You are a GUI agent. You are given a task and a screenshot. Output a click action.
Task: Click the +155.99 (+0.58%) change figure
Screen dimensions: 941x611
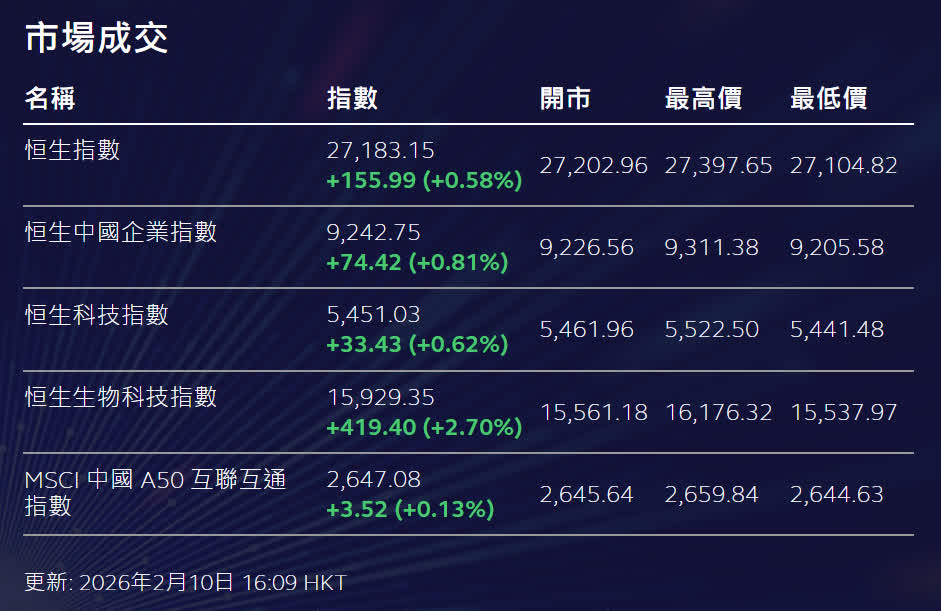(424, 181)
